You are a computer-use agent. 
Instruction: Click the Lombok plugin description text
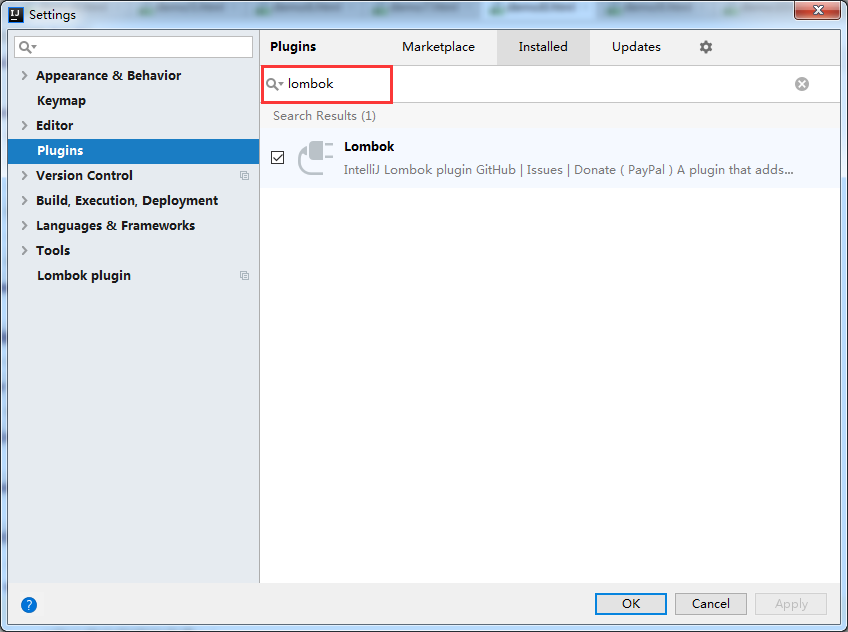pos(568,170)
